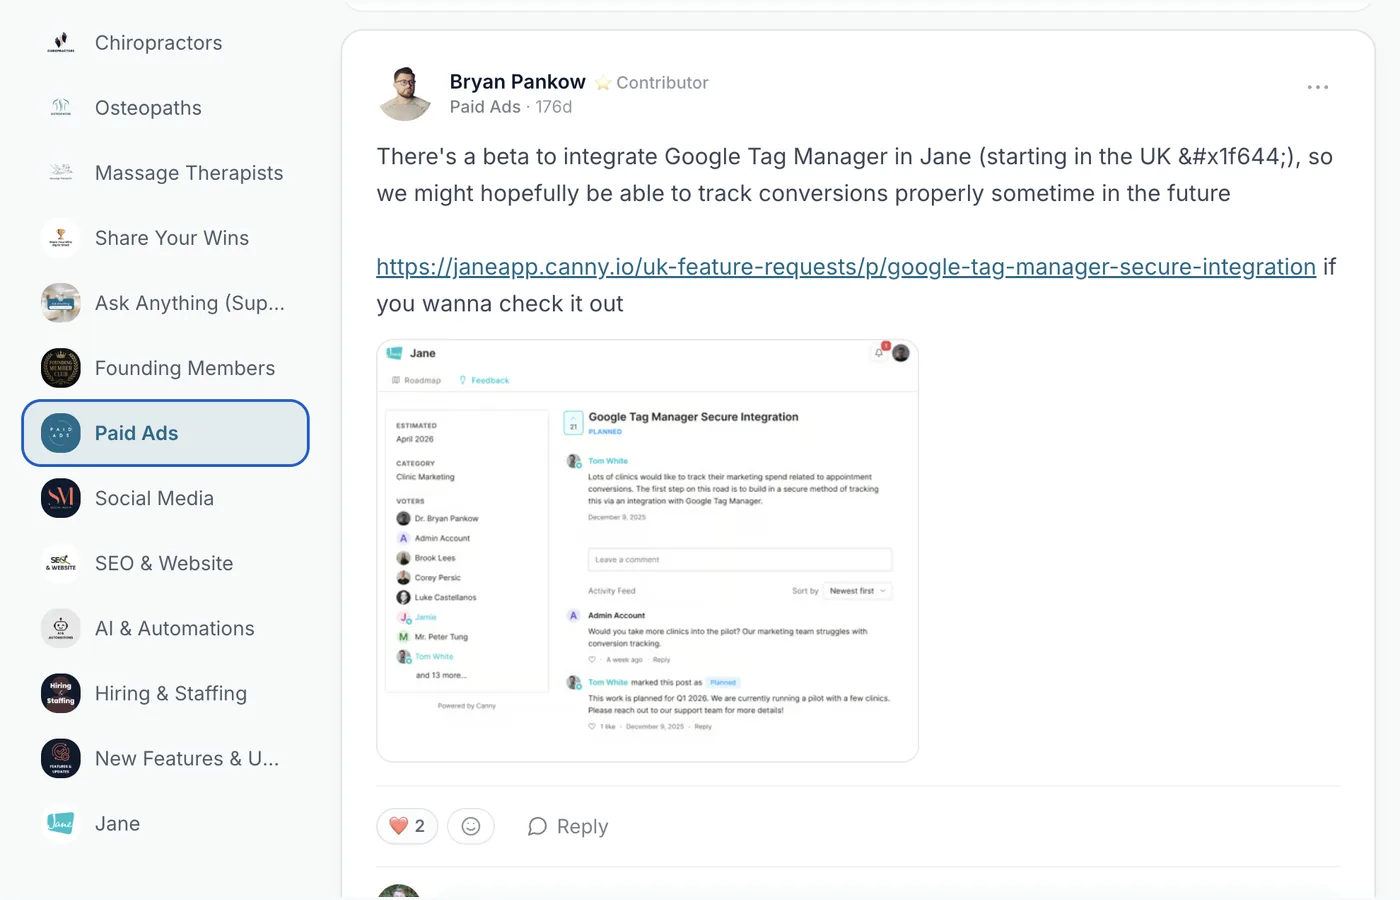The height and width of the screenshot is (900, 1400).
Task: Select Founding Members label text
Action: (185, 368)
